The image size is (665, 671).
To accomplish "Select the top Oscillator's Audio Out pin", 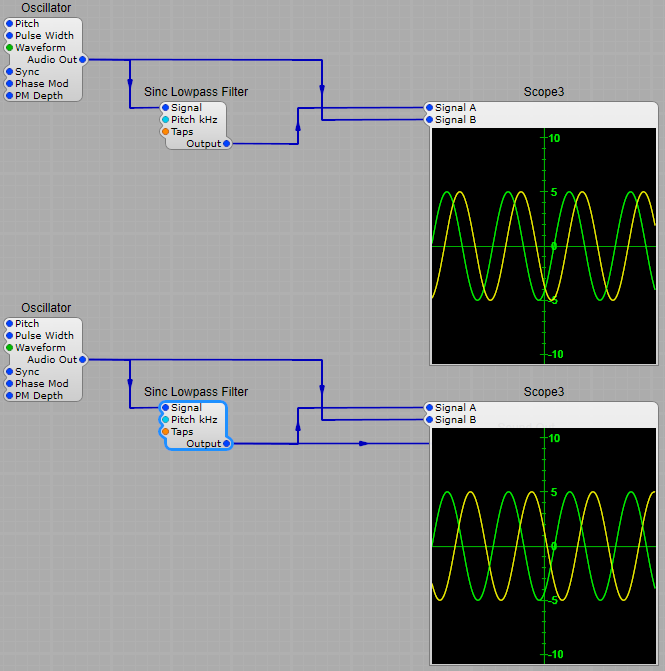I will tap(82, 59).
